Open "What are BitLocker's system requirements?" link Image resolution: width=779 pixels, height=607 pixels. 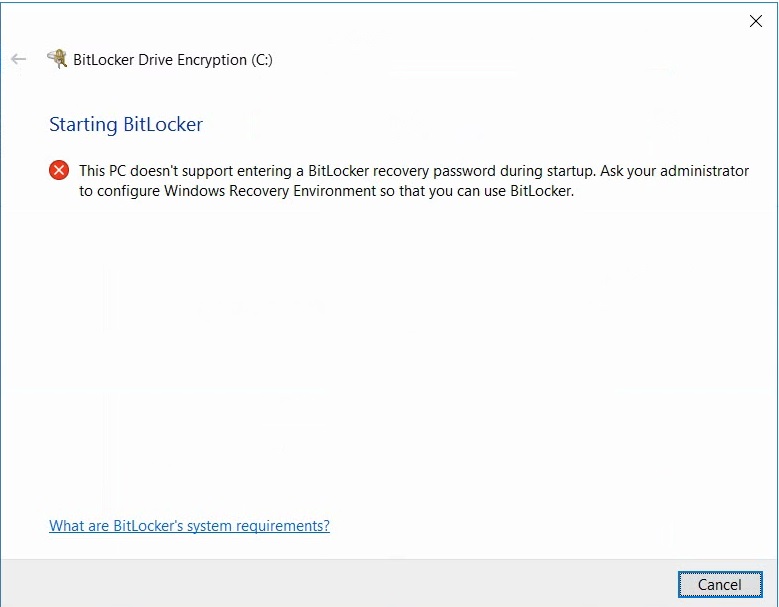click(189, 526)
